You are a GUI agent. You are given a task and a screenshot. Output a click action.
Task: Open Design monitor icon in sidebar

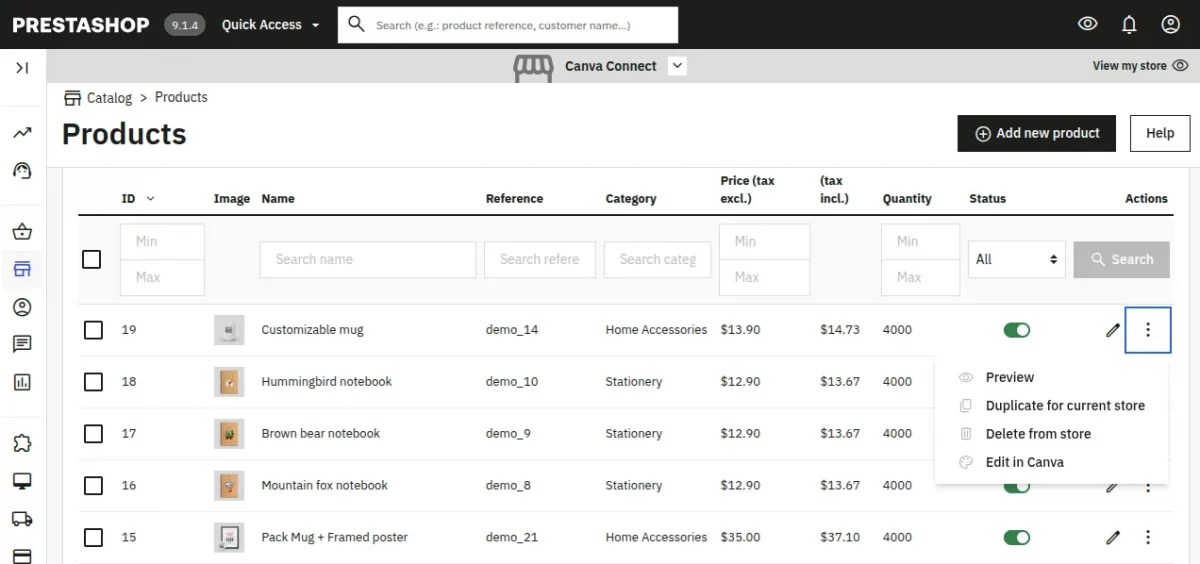(22, 481)
